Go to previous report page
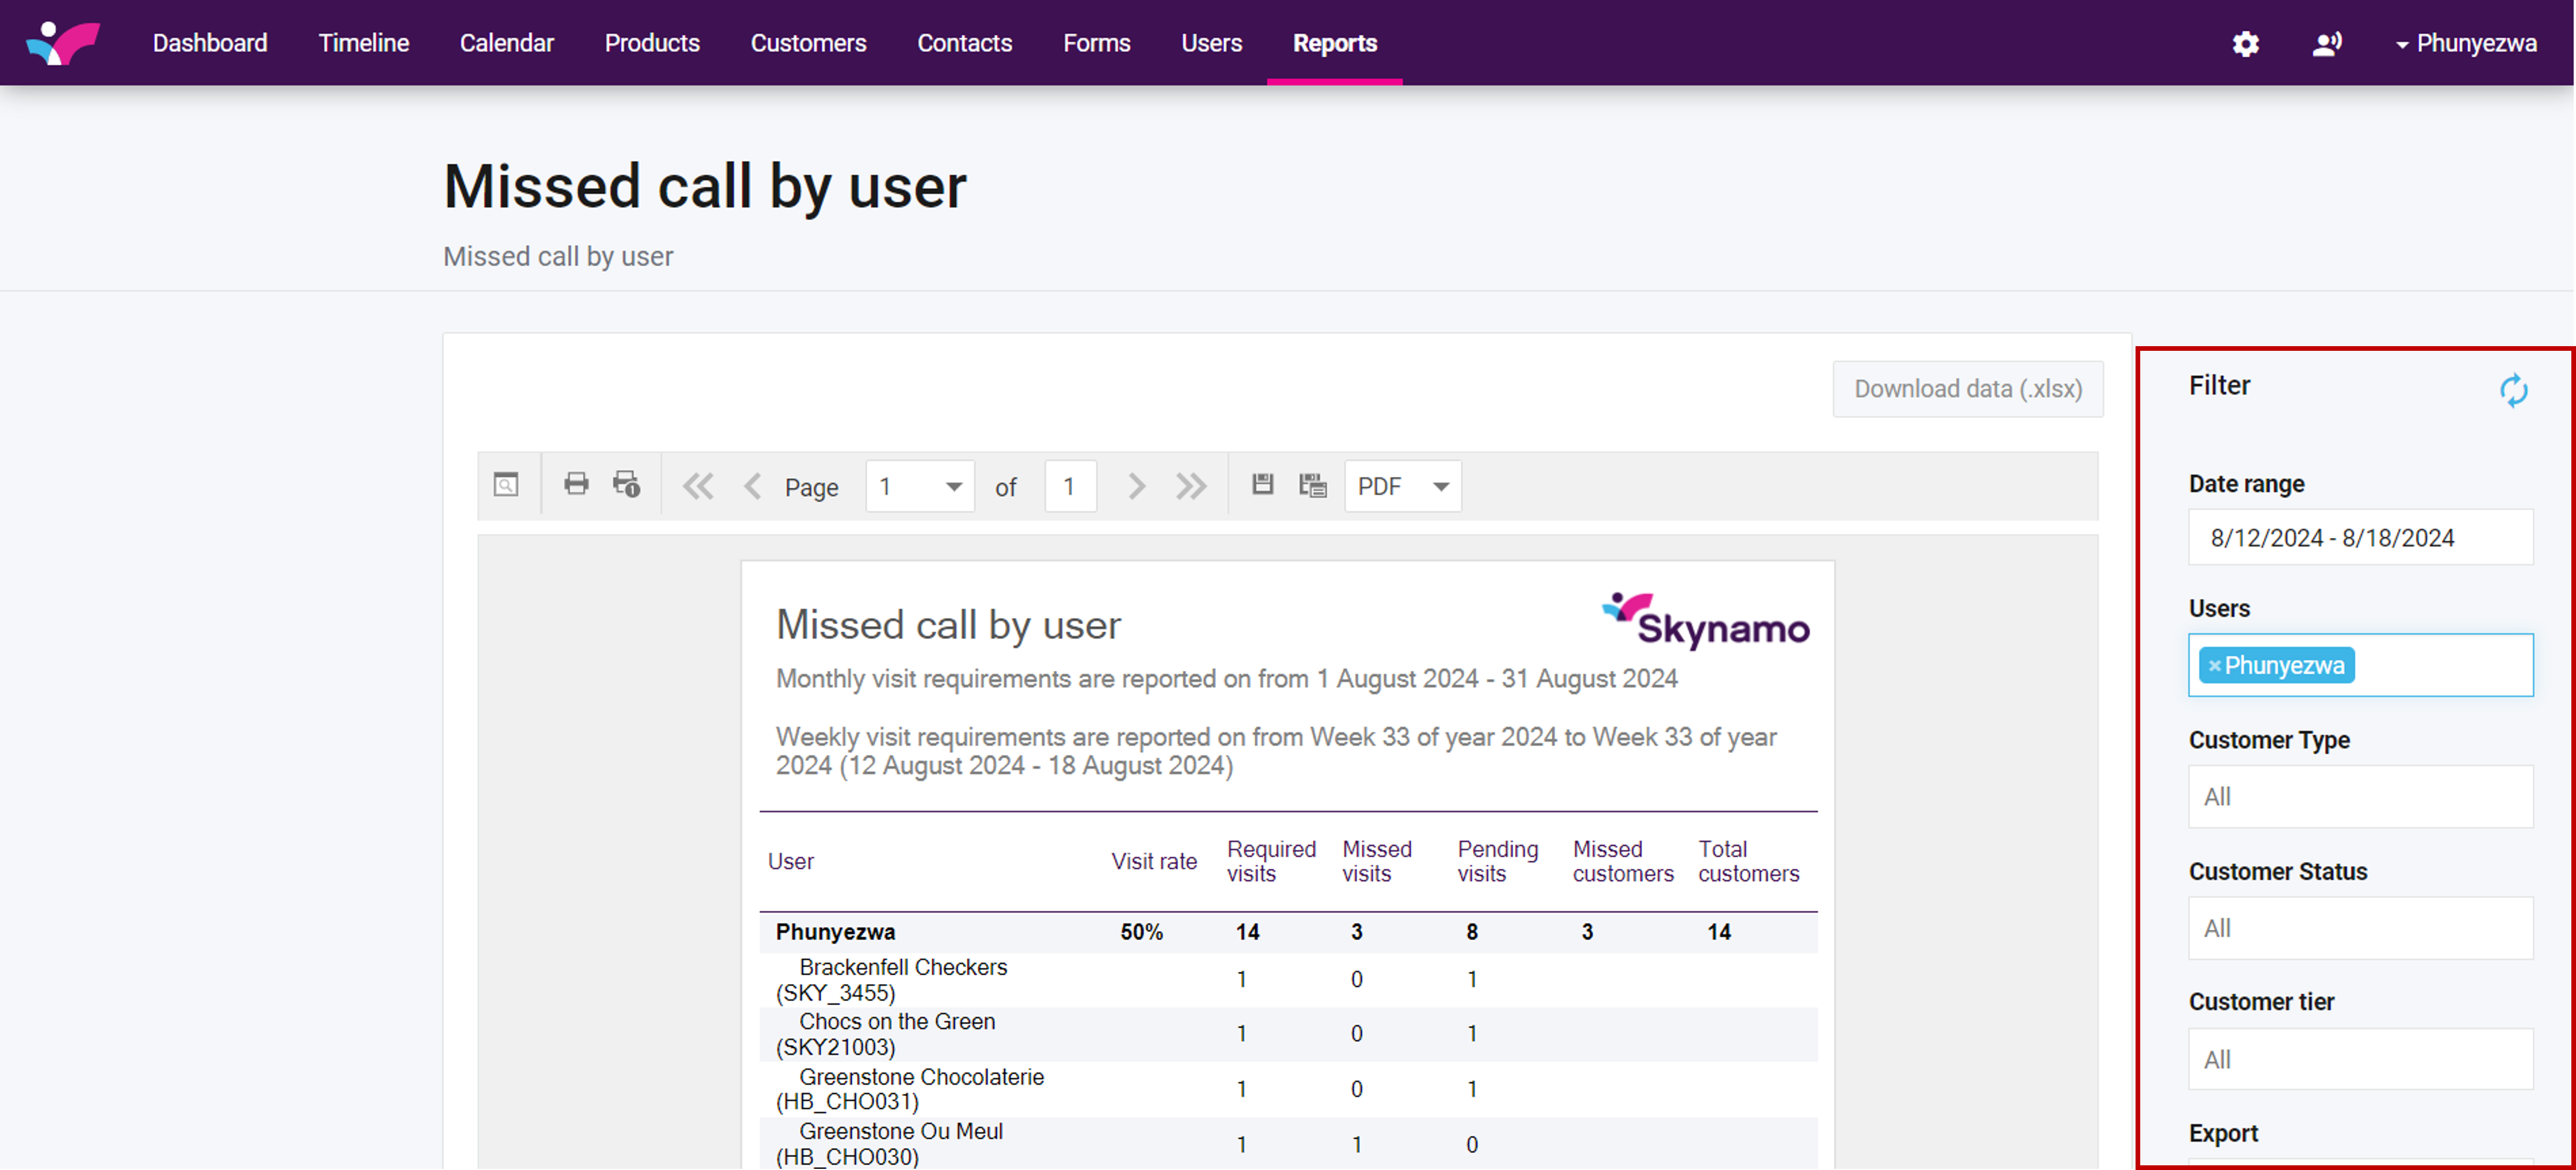Screen dimensions: 2576x1170 752,486
